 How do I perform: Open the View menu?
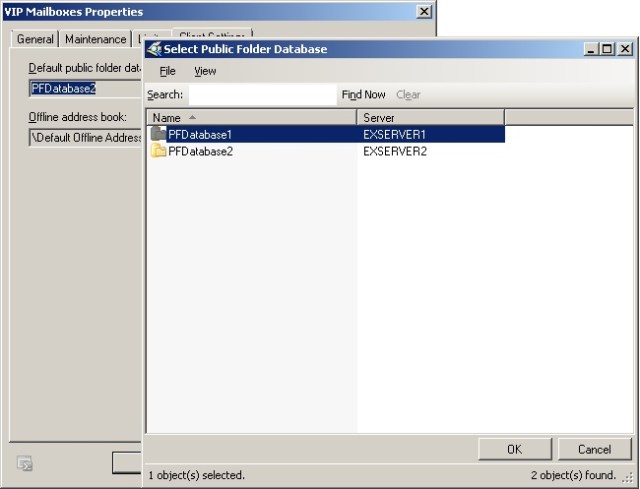coord(205,71)
